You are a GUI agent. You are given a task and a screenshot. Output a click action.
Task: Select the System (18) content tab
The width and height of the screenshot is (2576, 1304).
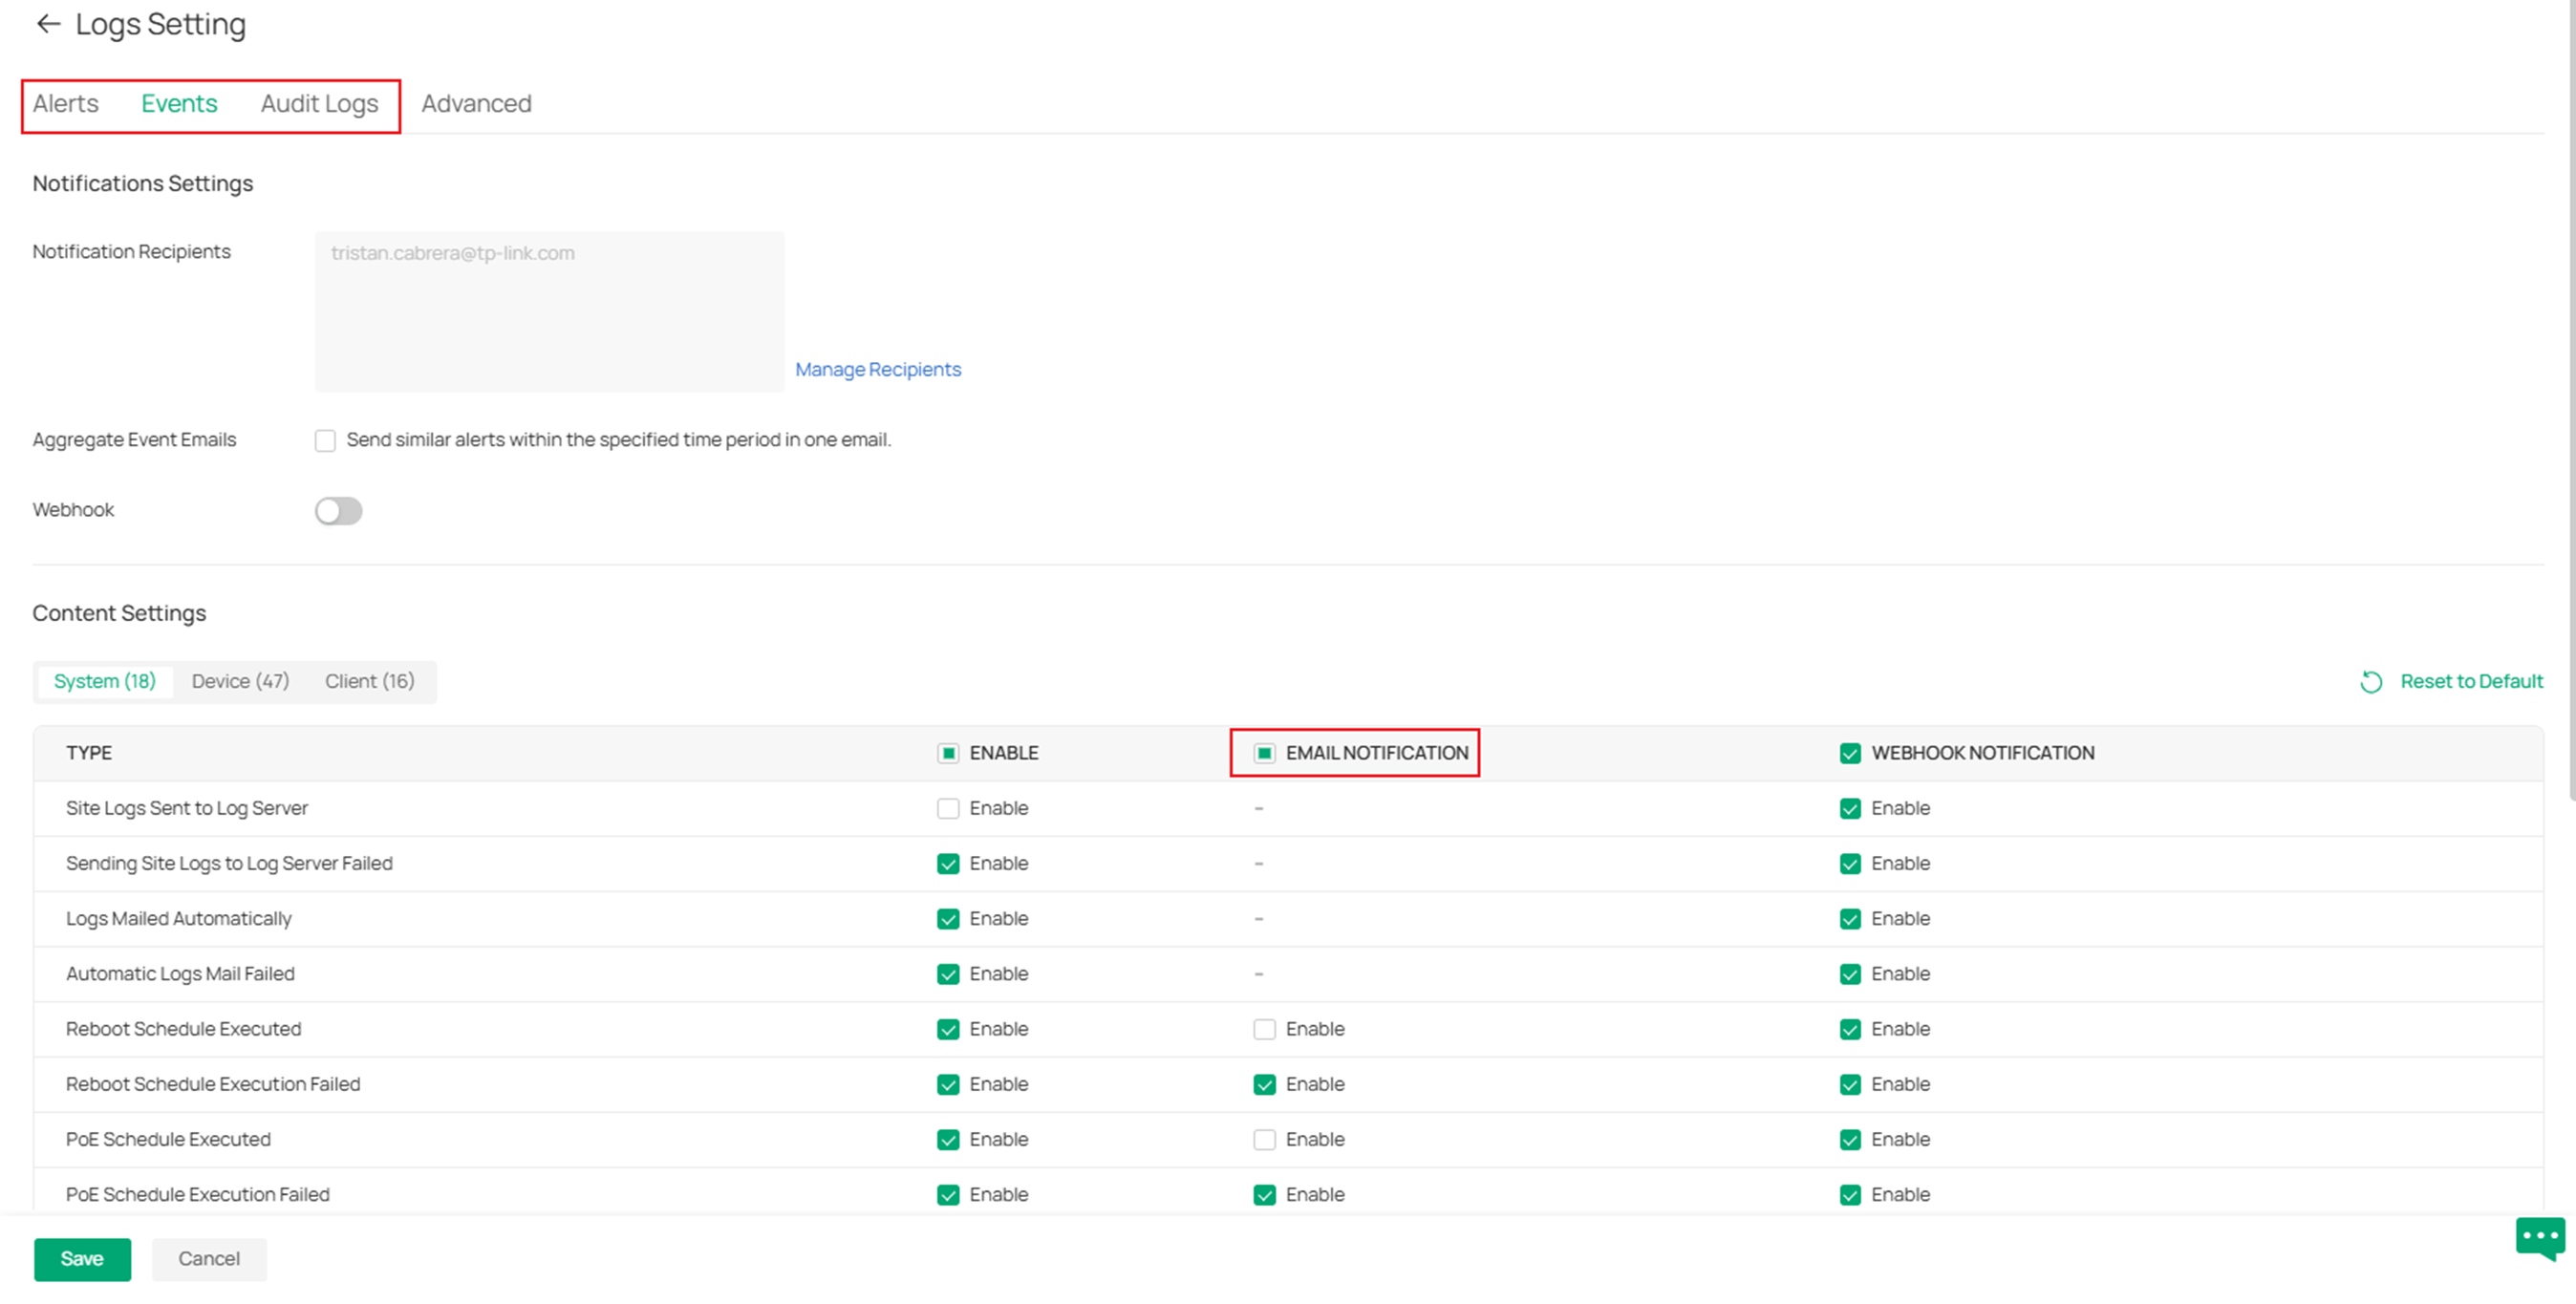pyautogui.click(x=105, y=682)
